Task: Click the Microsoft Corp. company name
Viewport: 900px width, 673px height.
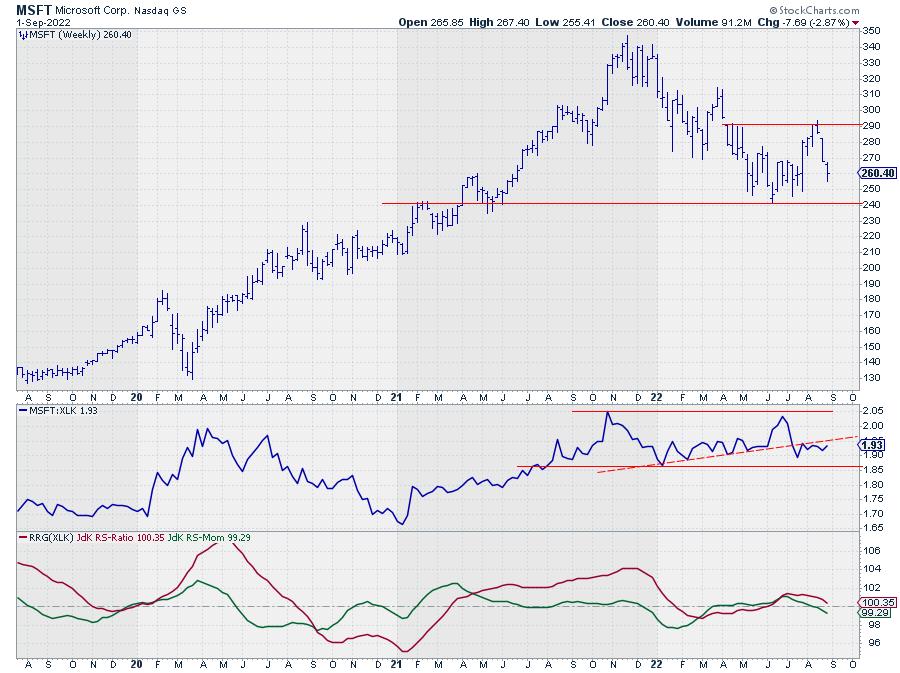Action: tap(92, 10)
